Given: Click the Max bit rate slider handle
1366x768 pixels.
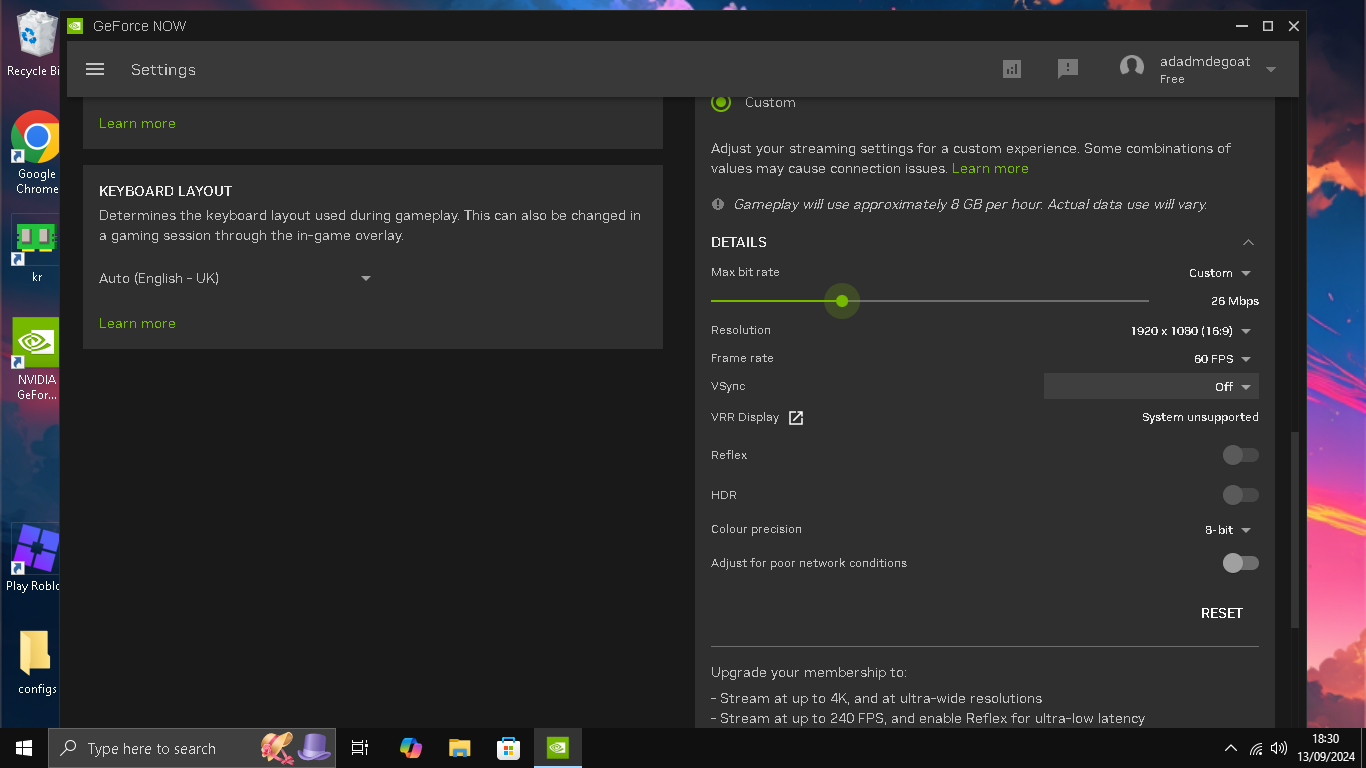Looking at the screenshot, I should pyautogui.click(x=842, y=301).
